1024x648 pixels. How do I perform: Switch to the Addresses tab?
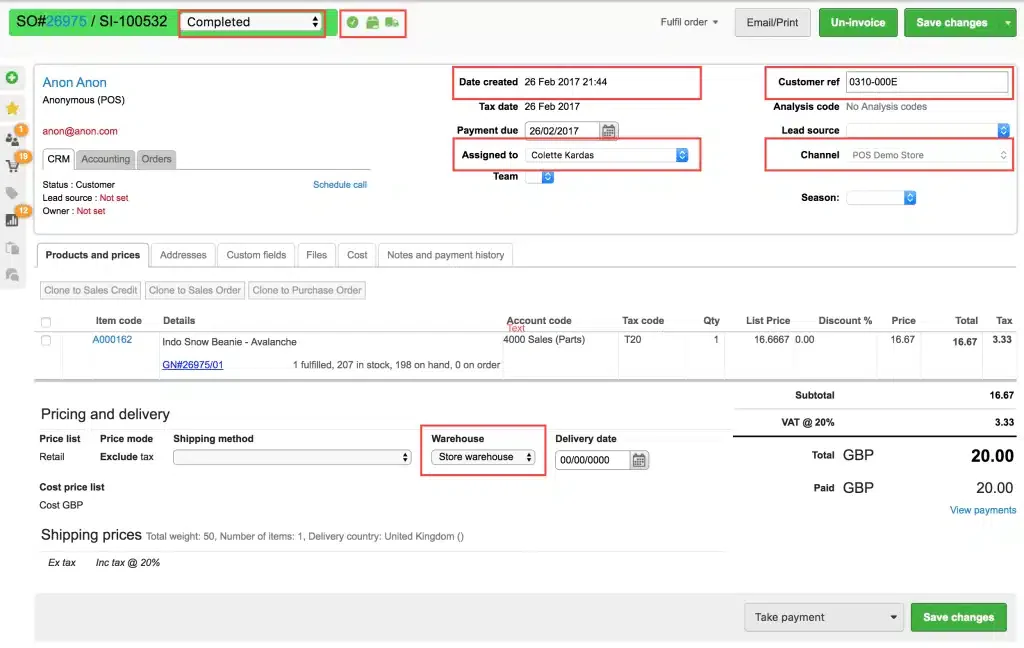click(x=183, y=255)
